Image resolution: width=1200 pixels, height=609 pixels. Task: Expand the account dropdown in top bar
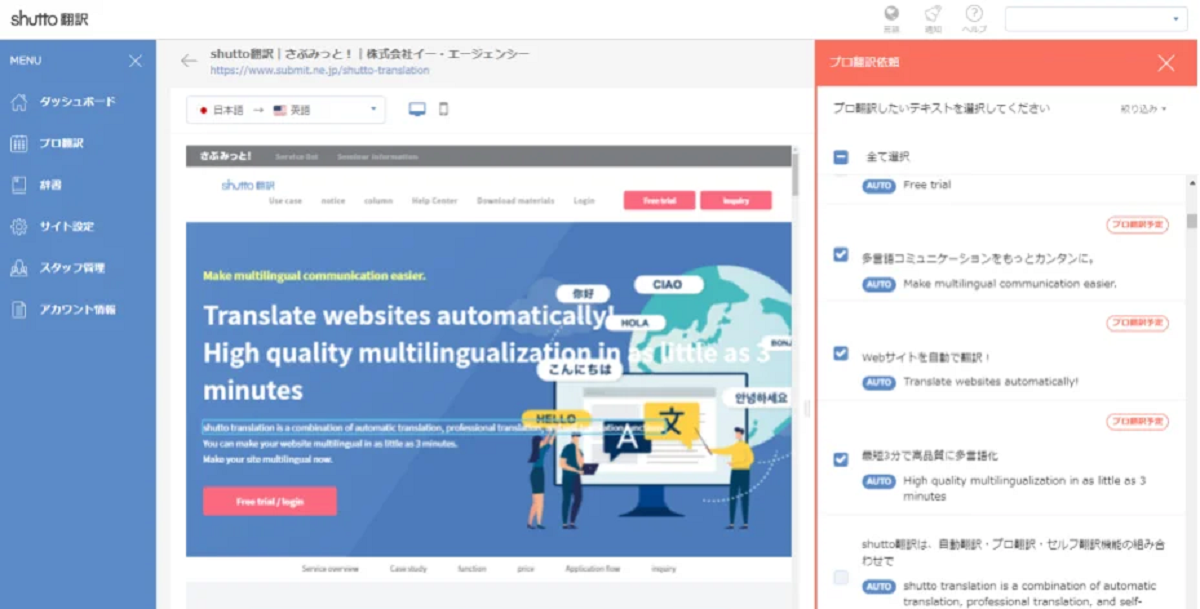click(1096, 19)
